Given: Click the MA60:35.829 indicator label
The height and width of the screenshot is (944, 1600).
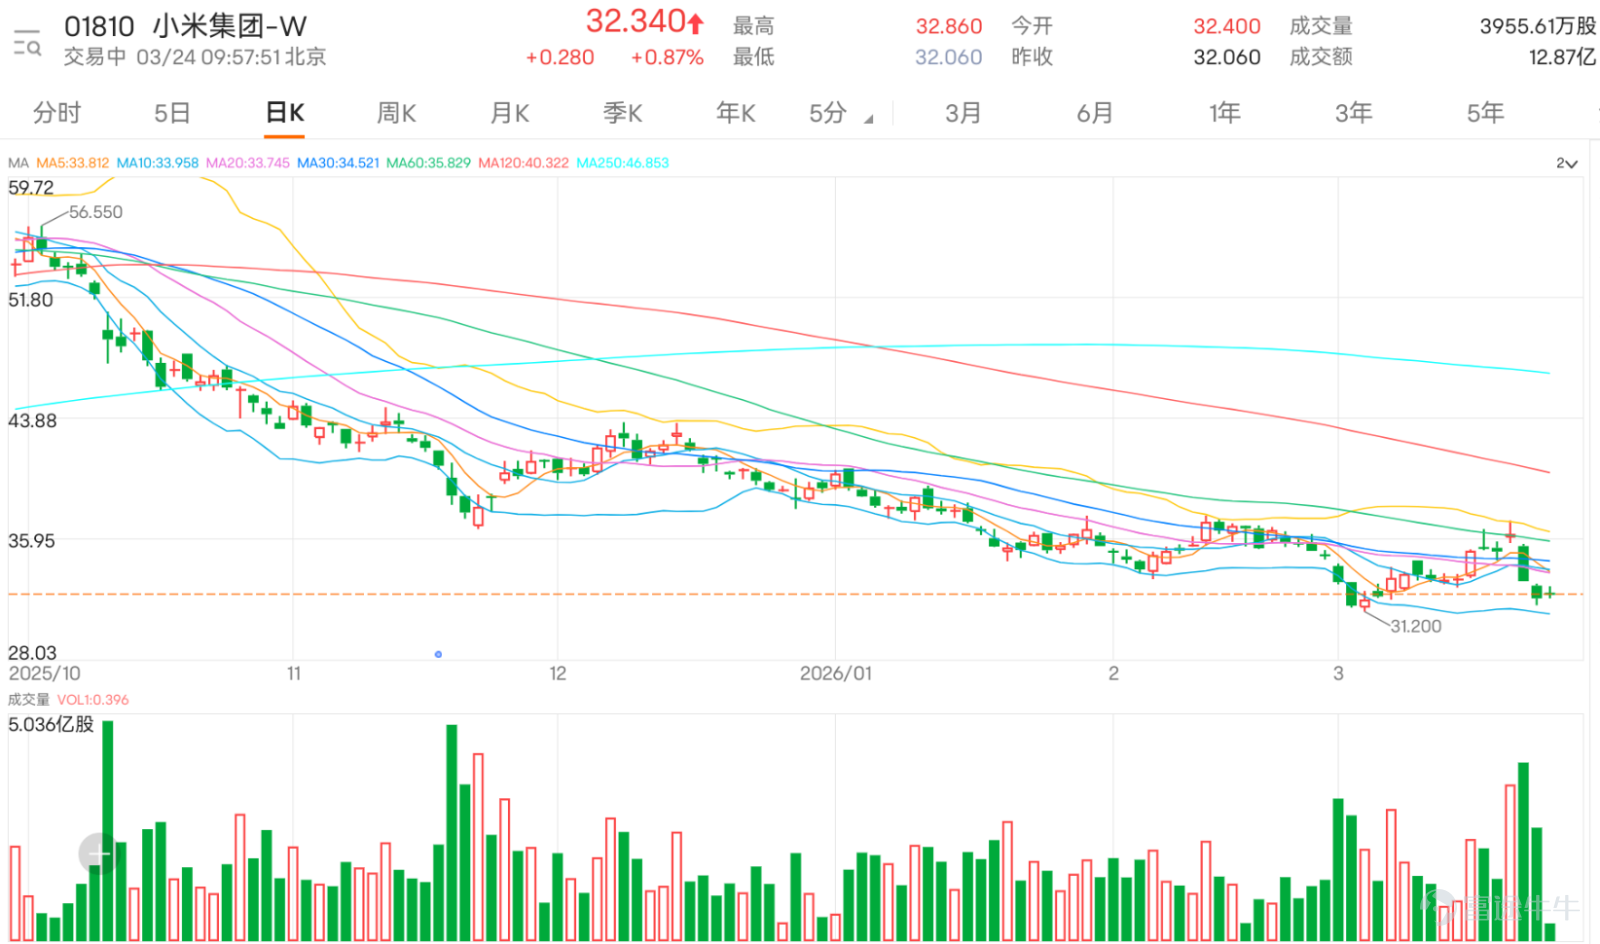Looking at the screenshot, I should (428, 163).
